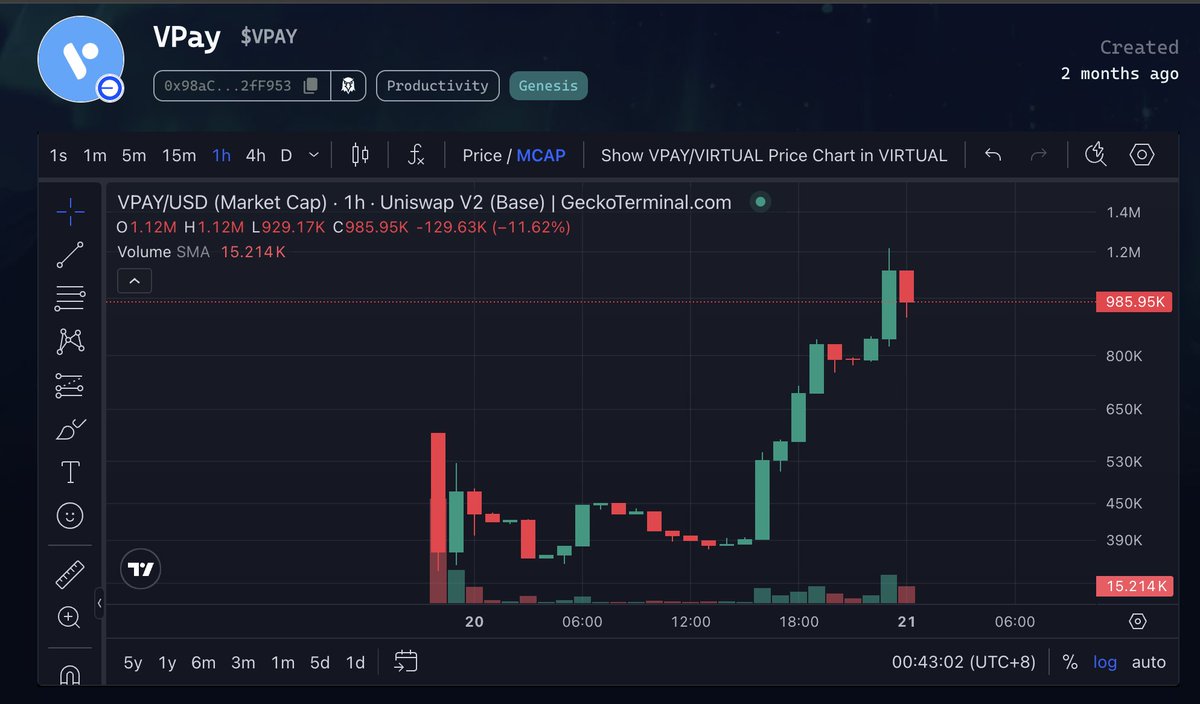1200x704 pixels.
Task: Open the go-to-date calendar icon
Action: coord(405,661)
